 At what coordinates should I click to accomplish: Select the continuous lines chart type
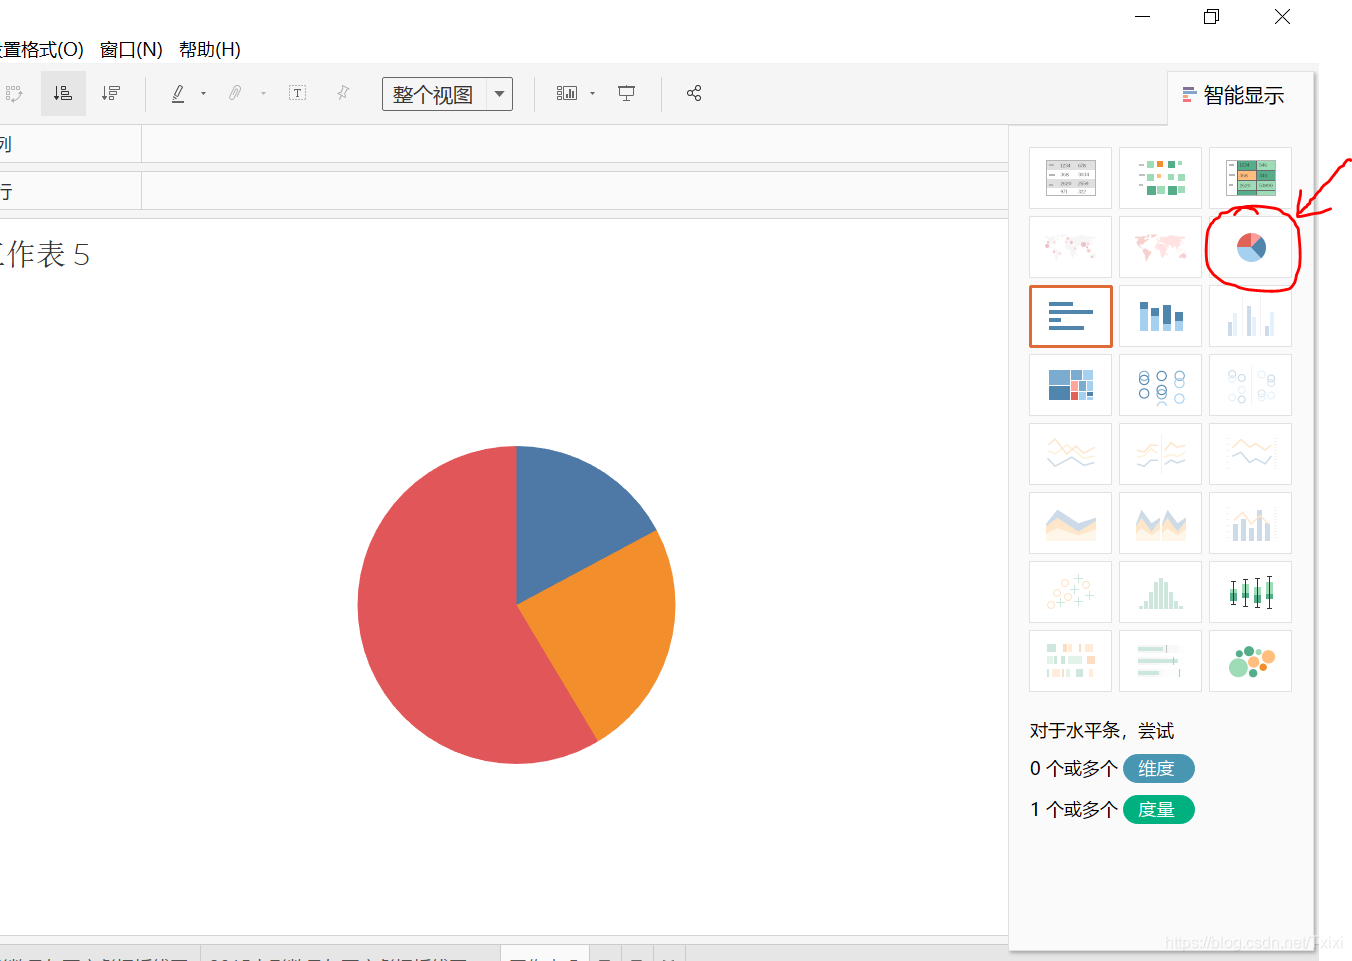1070,454
